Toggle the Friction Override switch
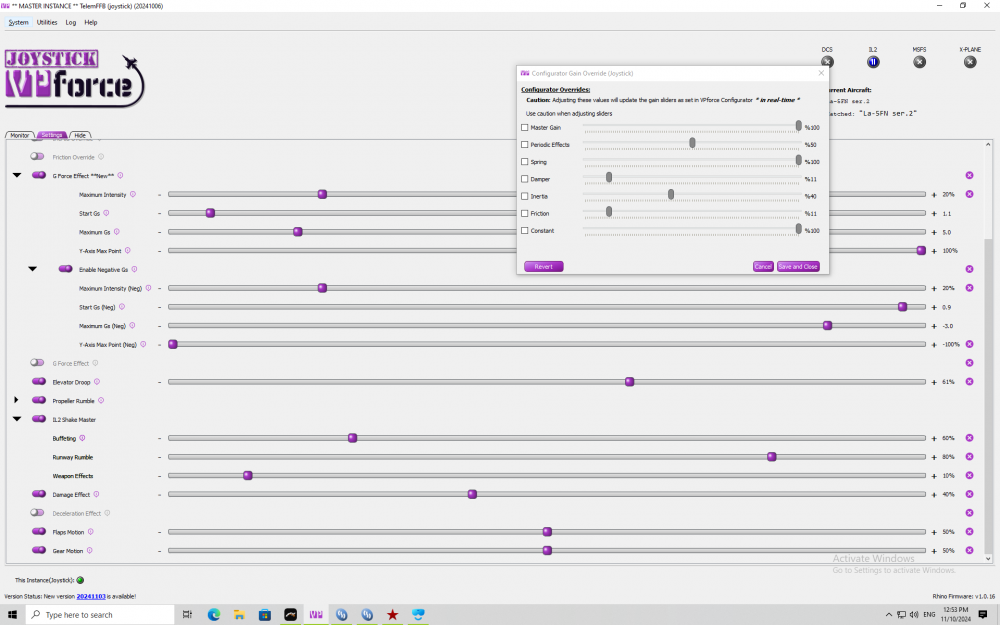 pos(37,157)
